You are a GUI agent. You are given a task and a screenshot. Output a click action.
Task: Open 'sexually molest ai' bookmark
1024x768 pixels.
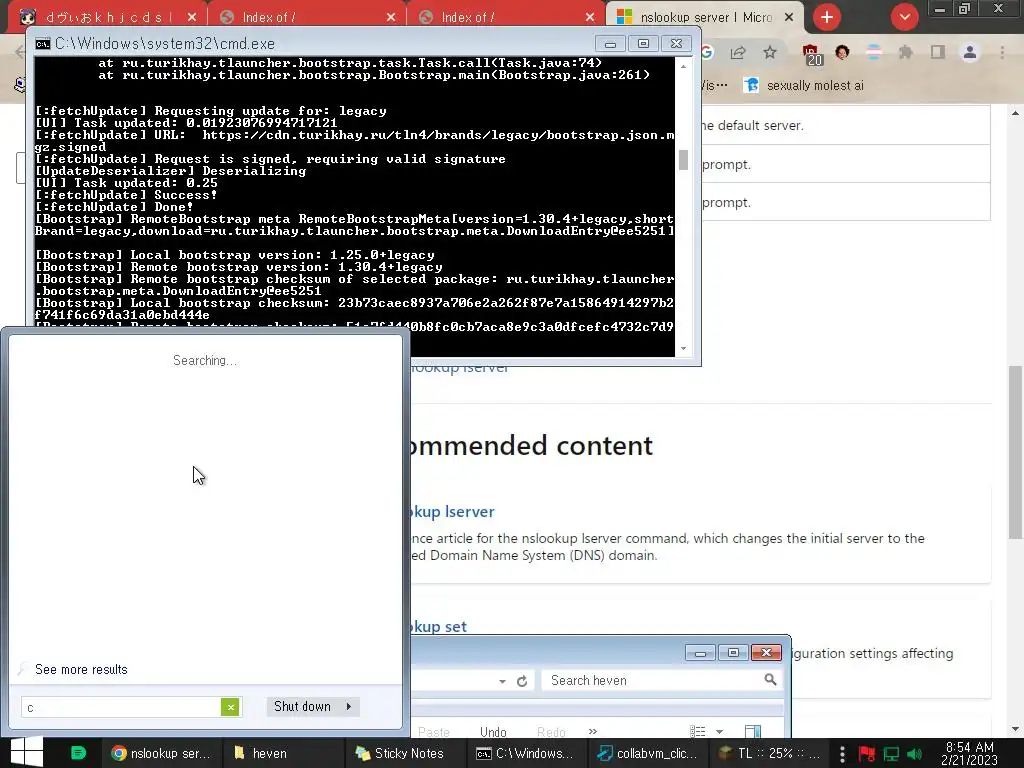pyautogui.click(x=804, y=86)
